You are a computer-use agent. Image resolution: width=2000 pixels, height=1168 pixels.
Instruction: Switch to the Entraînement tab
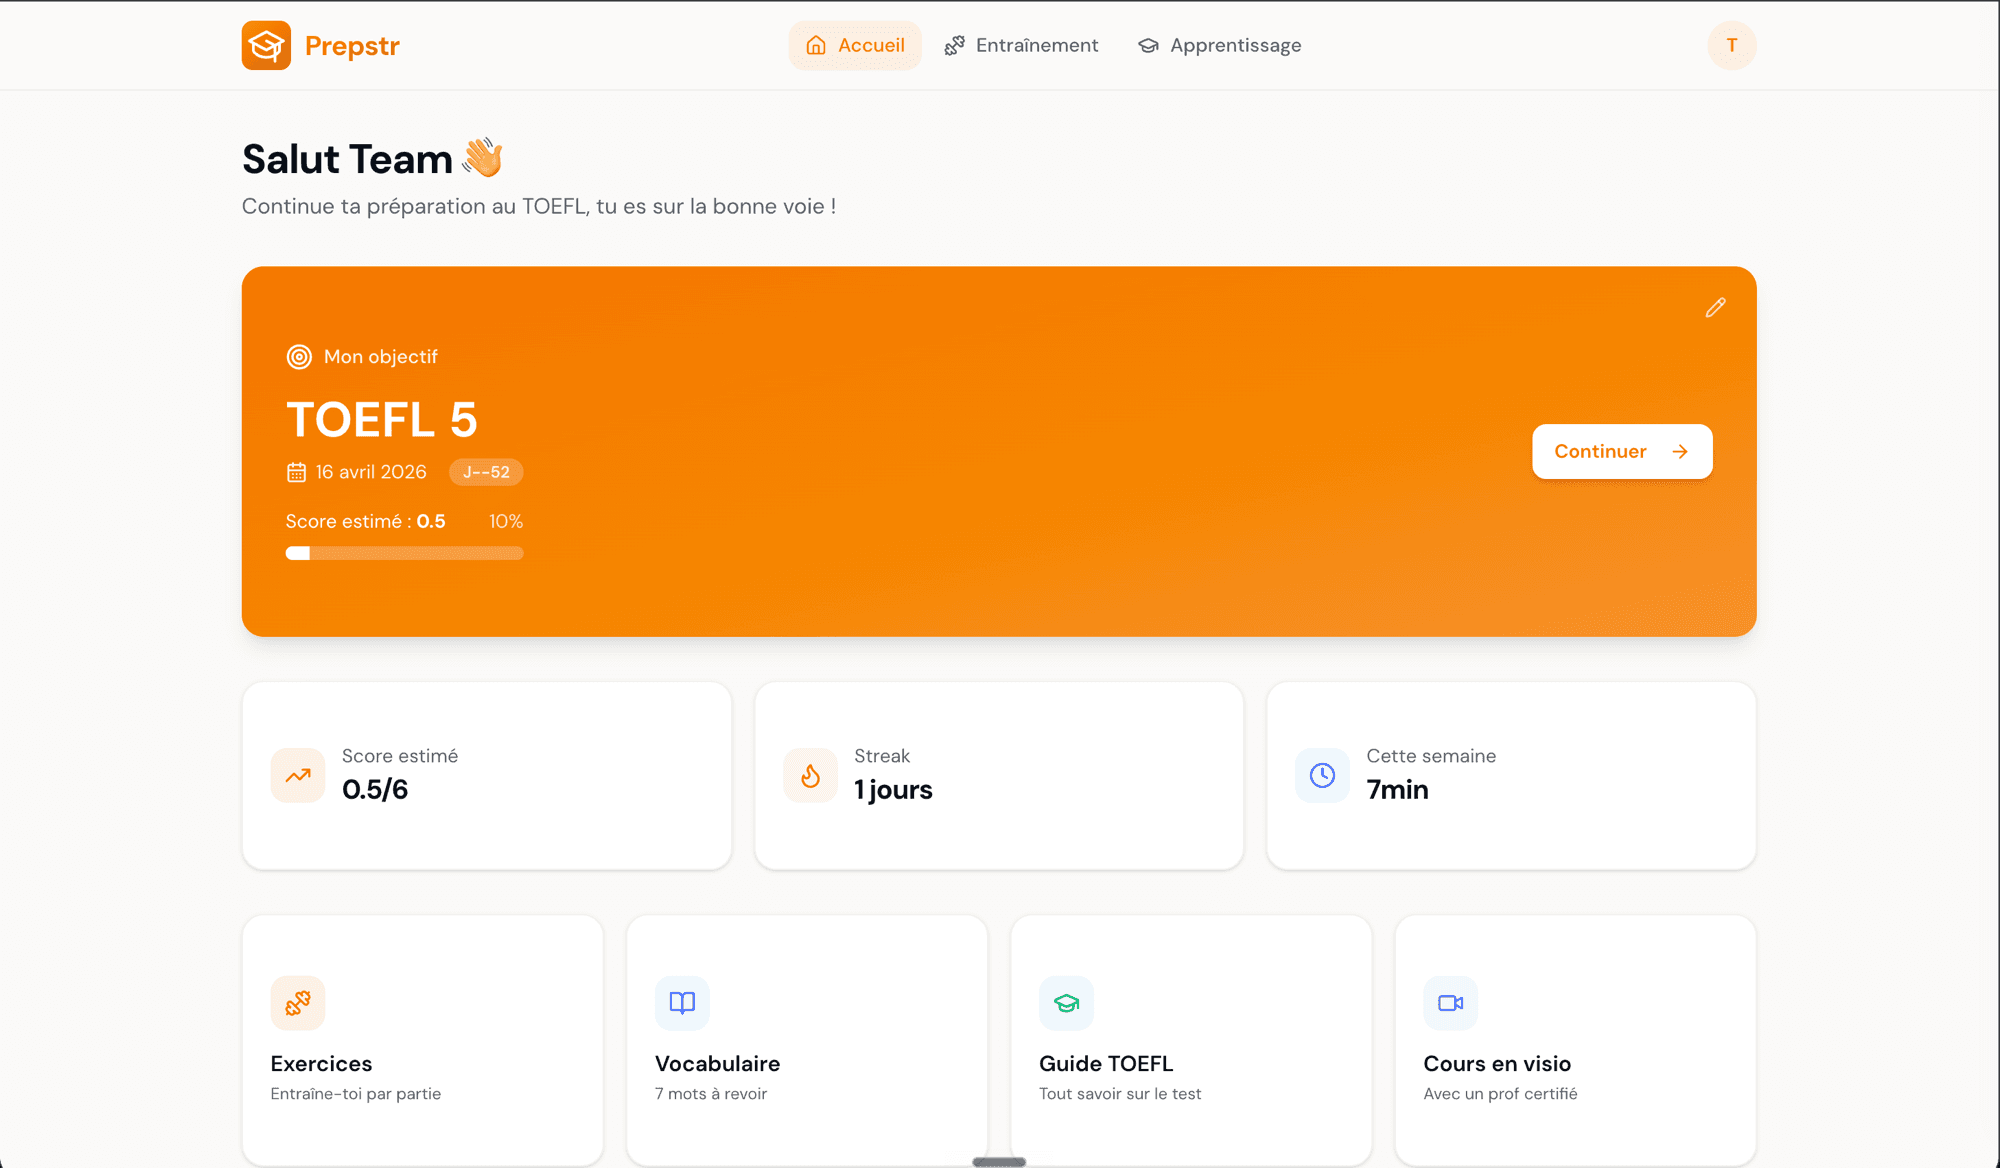(x=1021, y=45)
